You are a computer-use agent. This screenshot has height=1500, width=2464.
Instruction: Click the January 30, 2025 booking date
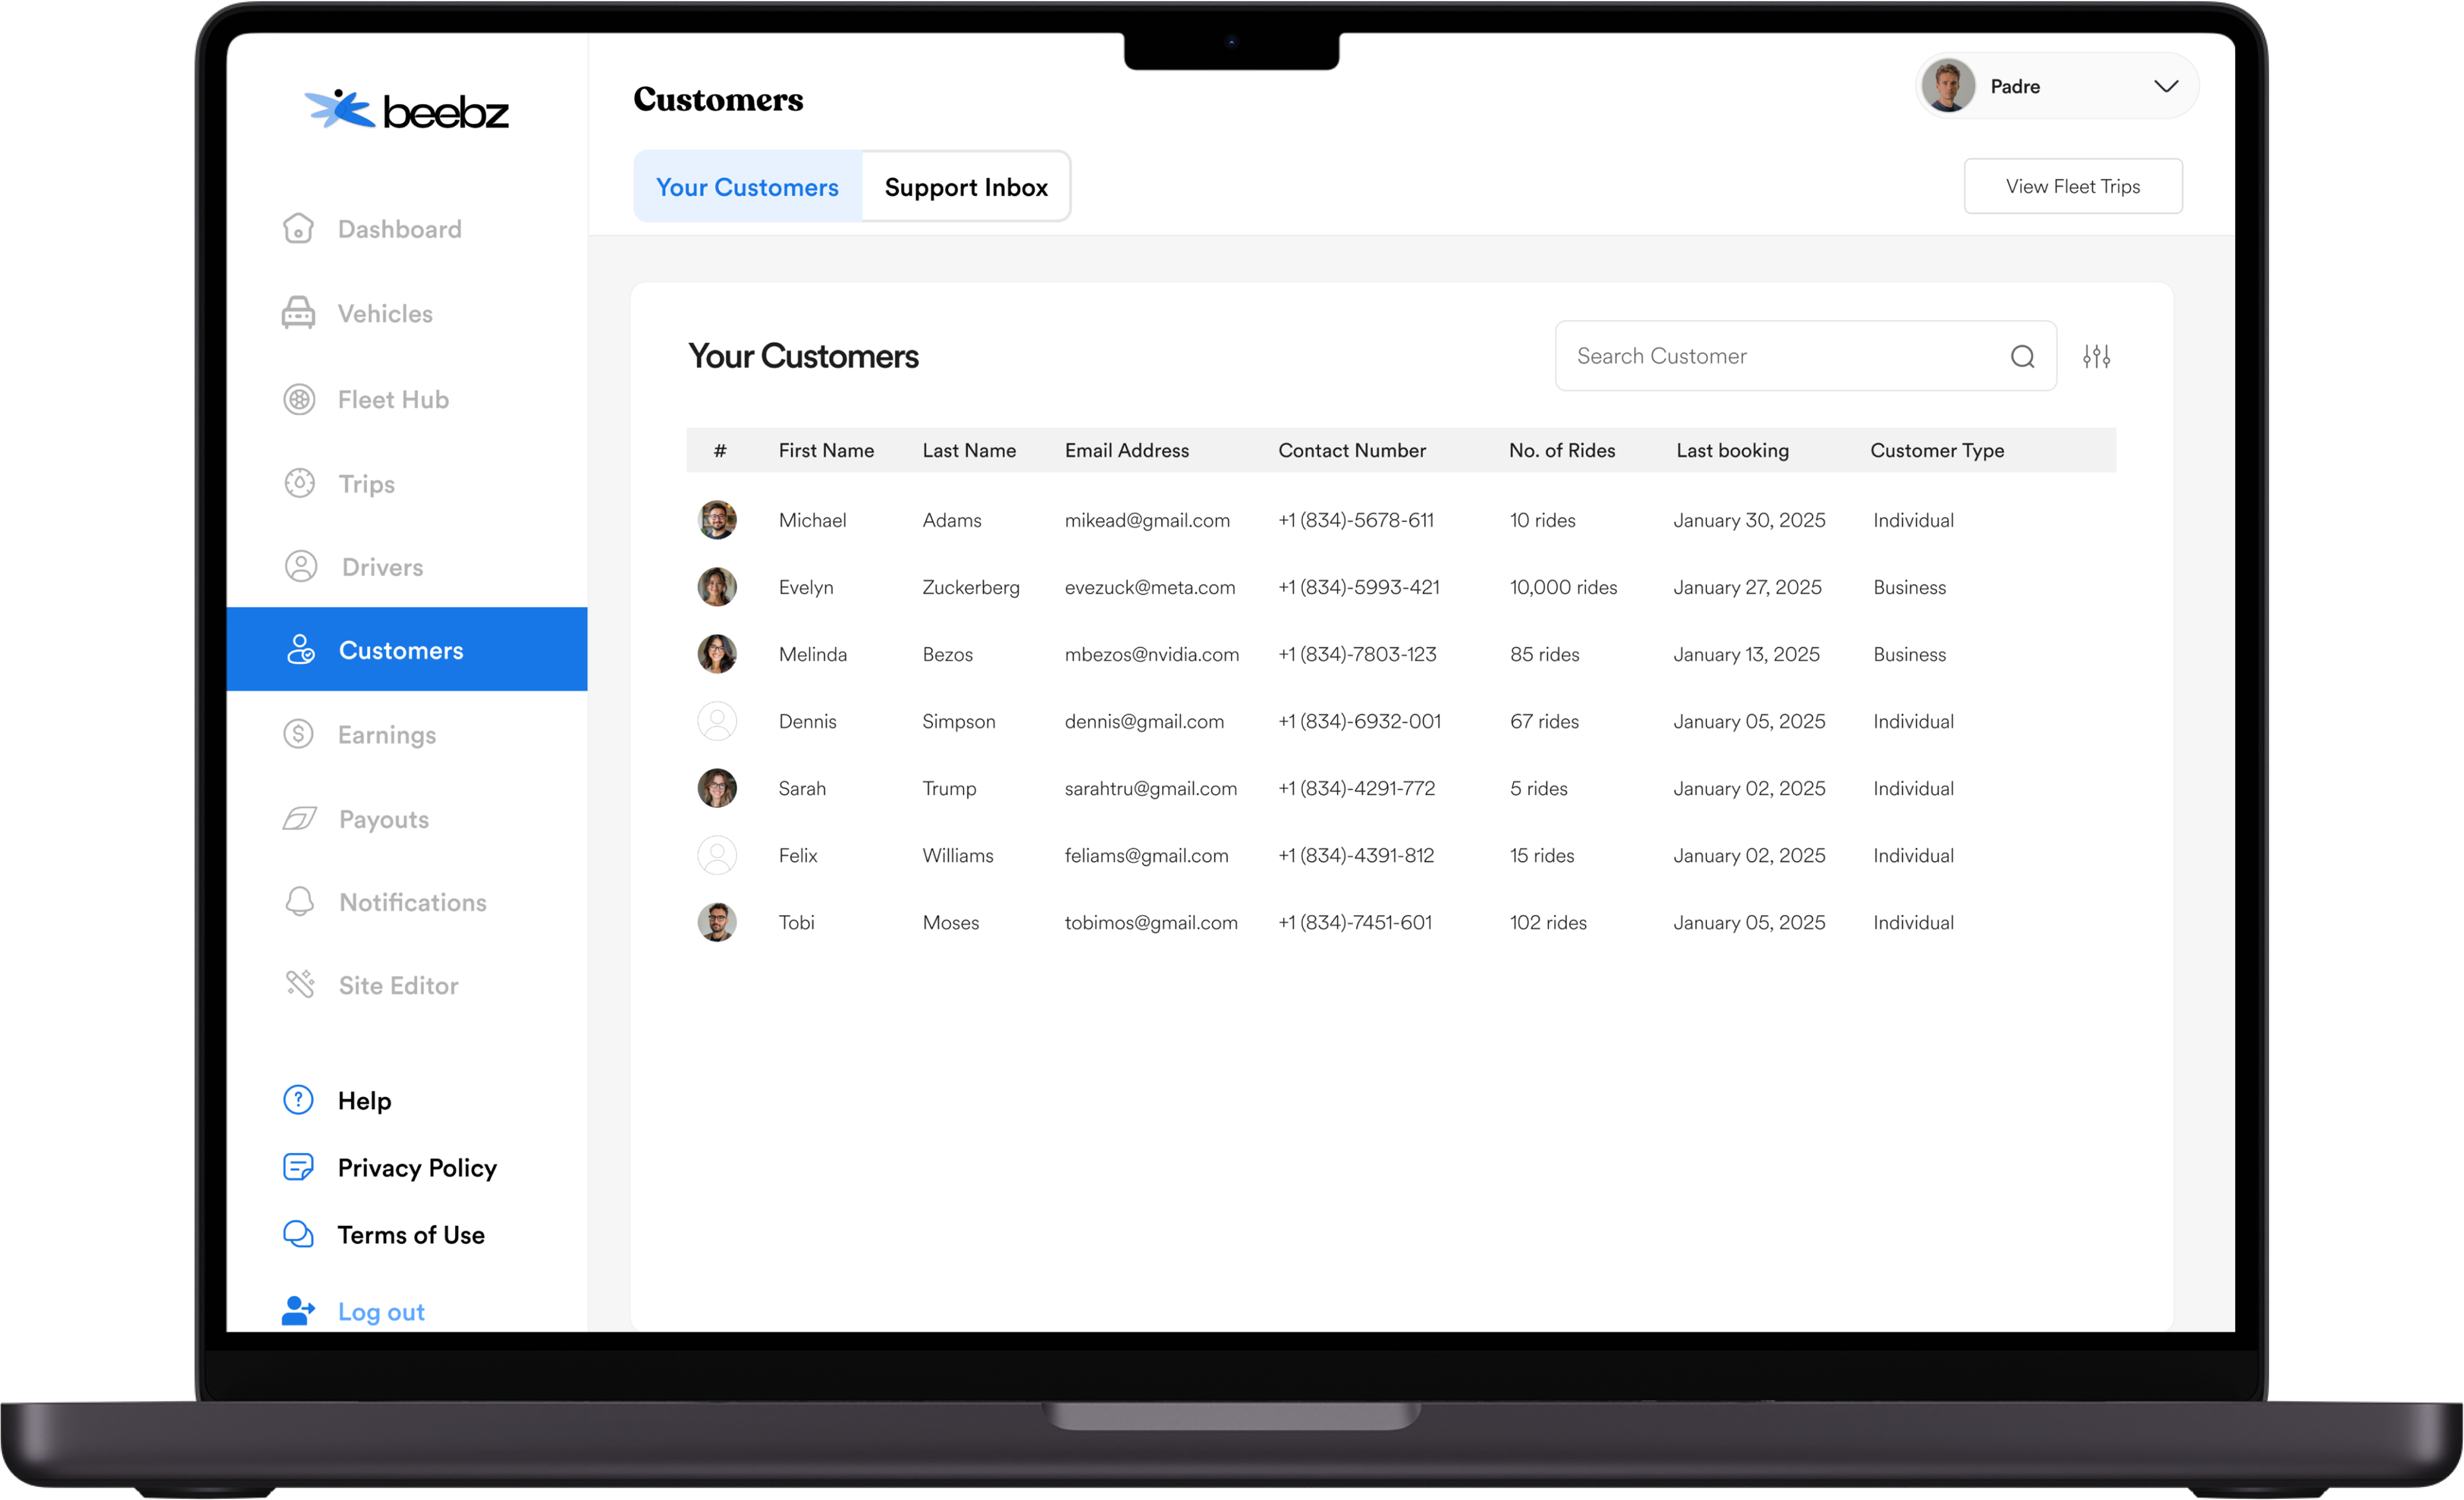(x=1749, y=520)
